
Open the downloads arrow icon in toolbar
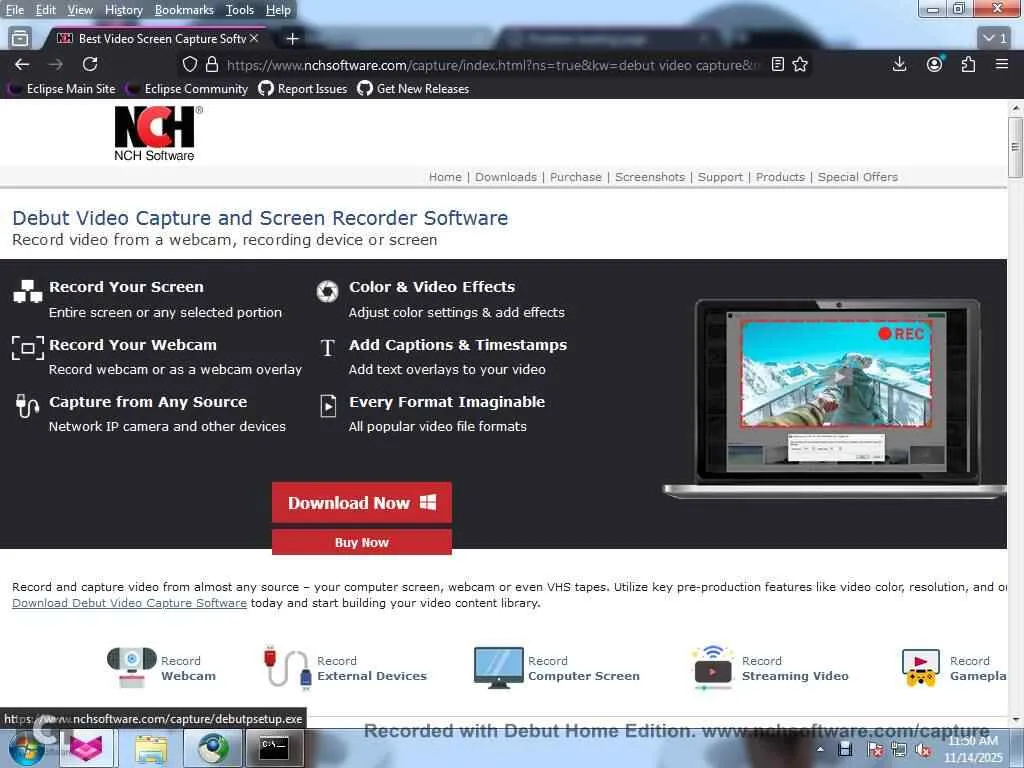pos(899,64)
